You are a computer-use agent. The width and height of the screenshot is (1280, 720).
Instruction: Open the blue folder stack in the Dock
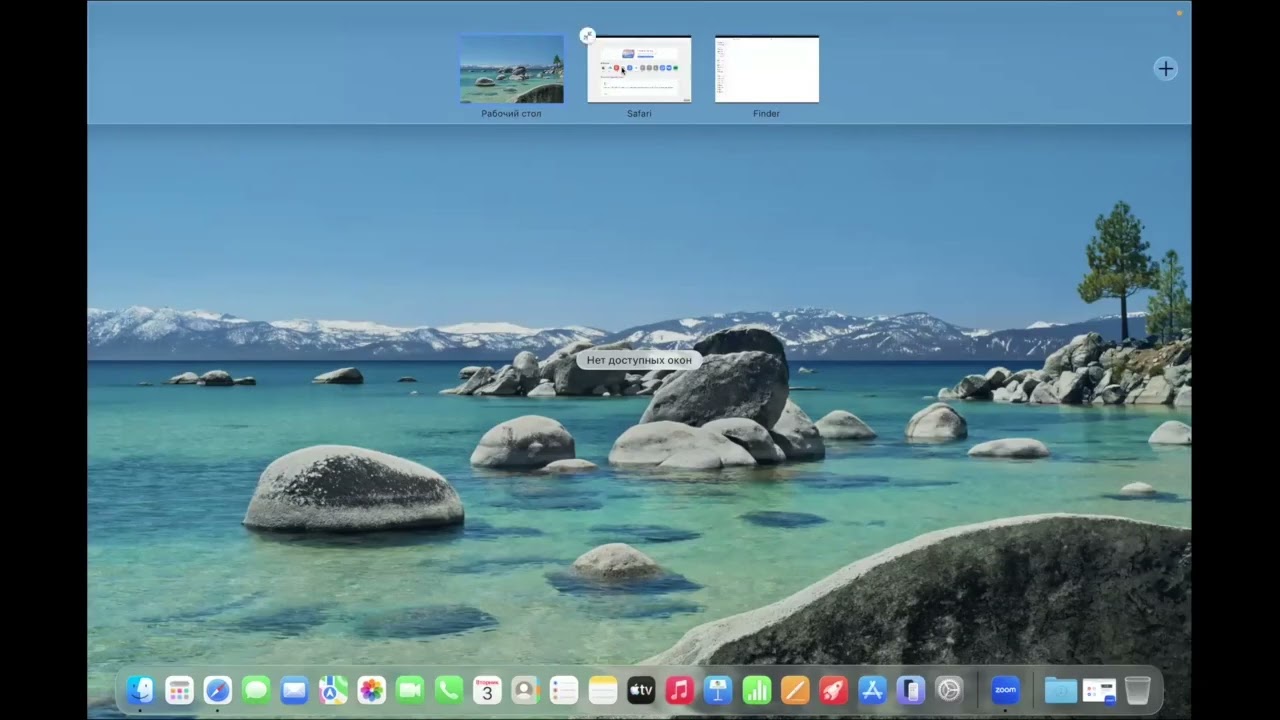(x=1060, y=690)
